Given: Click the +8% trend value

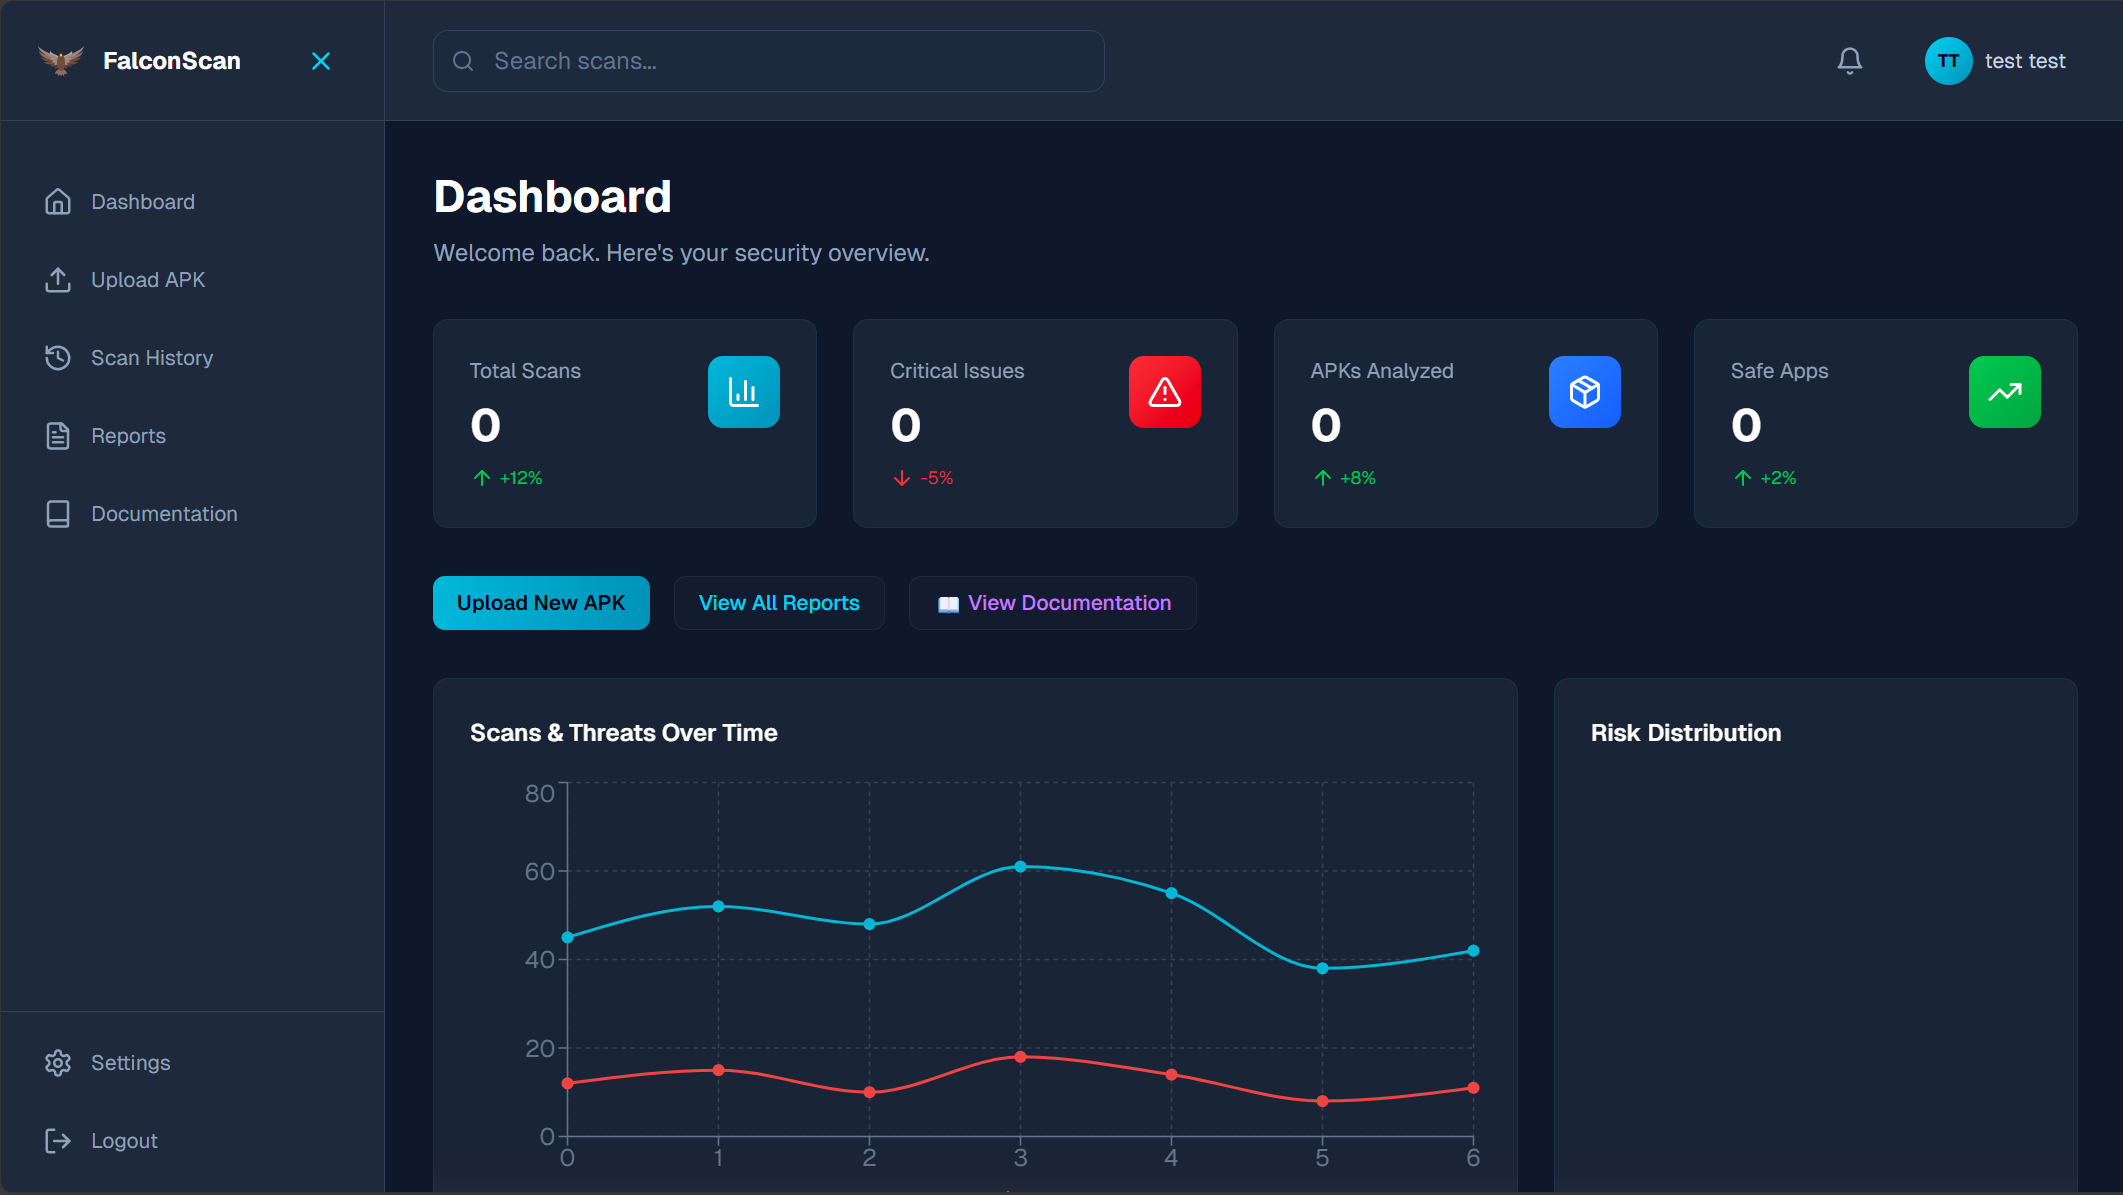Looking at the screenshot, I should 1358,478.
